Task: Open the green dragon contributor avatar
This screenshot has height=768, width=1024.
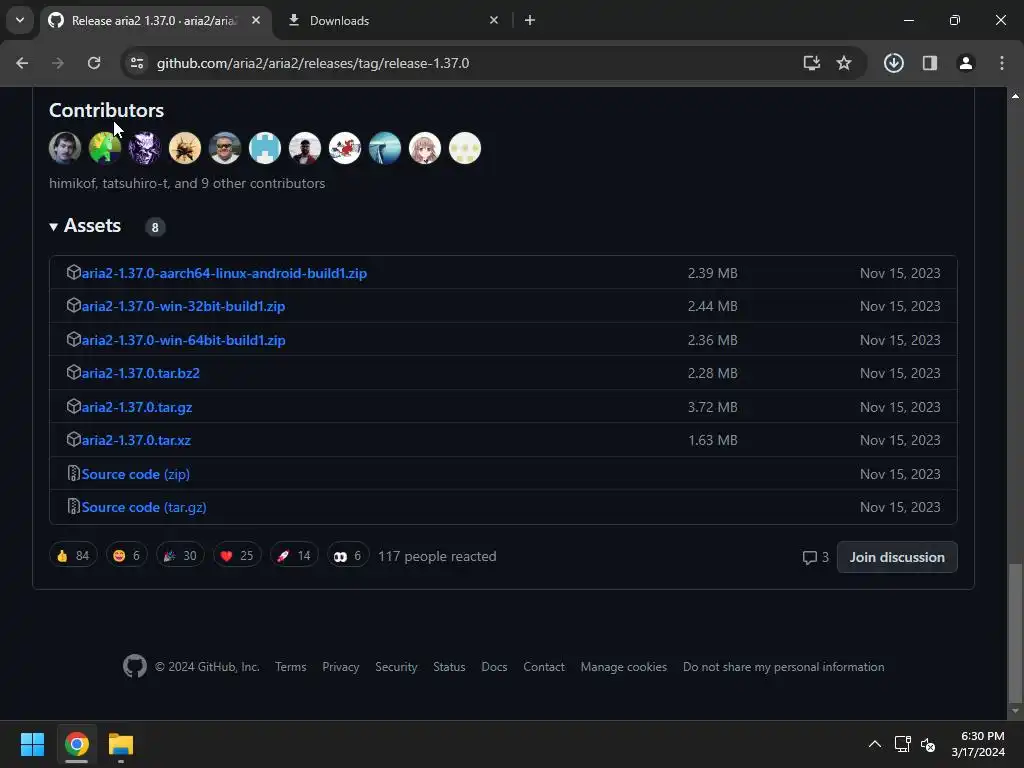Action: point(104,148)
